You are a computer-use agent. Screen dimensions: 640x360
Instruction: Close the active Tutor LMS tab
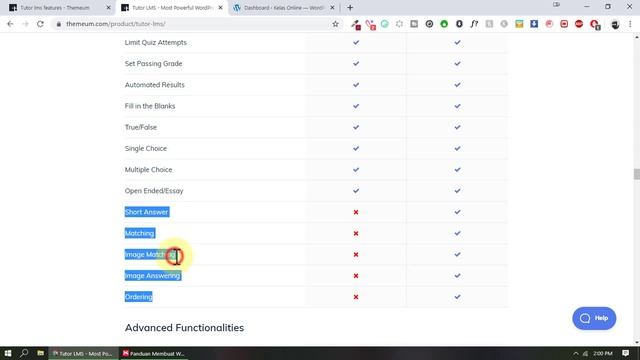click(x=220, y=8)
